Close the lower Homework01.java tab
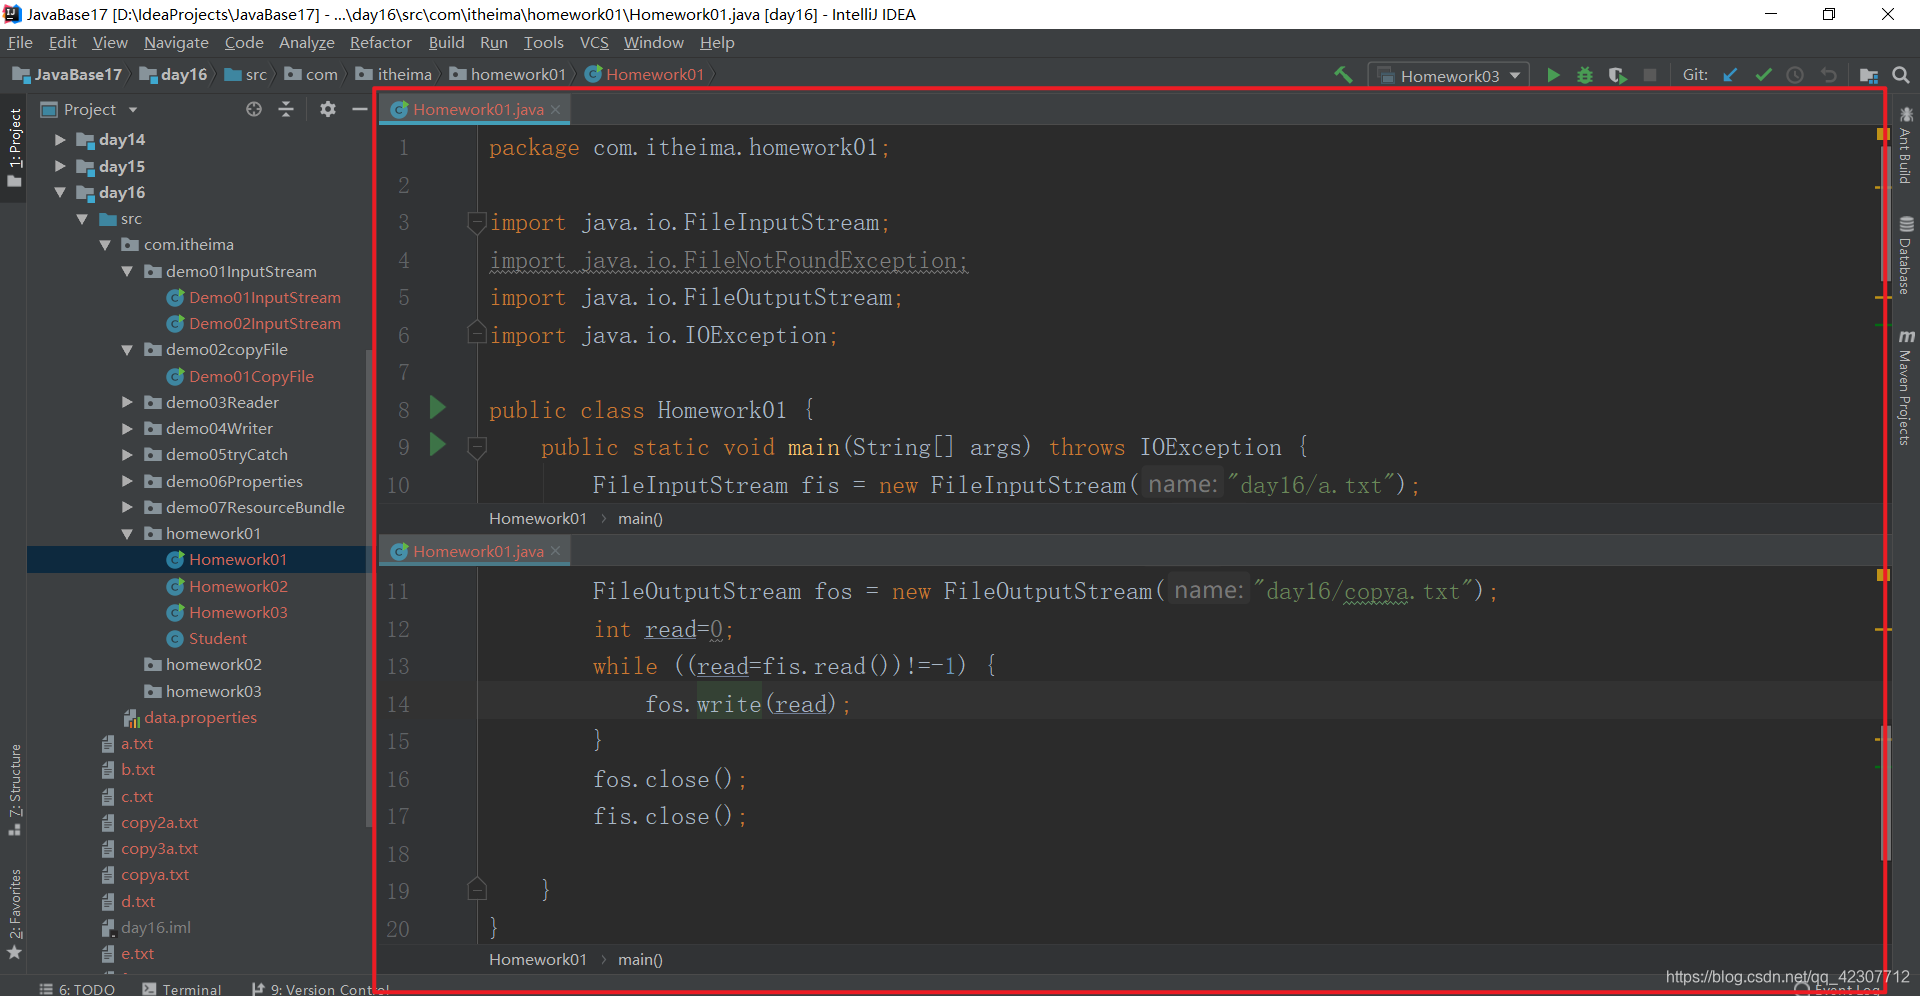The image size is (1920, 996). [x=555, y=551]
